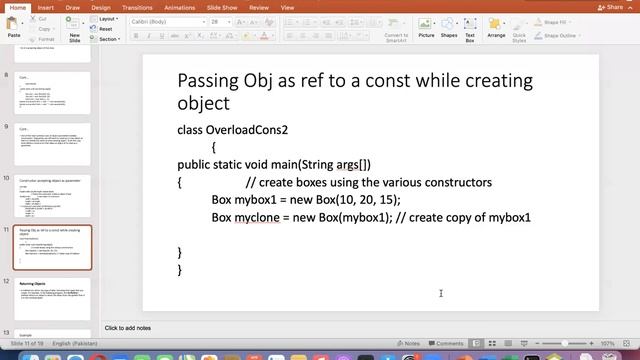Screen dimensions: 640x360
Task: Open the Review tab
Action: click(259, 8)
